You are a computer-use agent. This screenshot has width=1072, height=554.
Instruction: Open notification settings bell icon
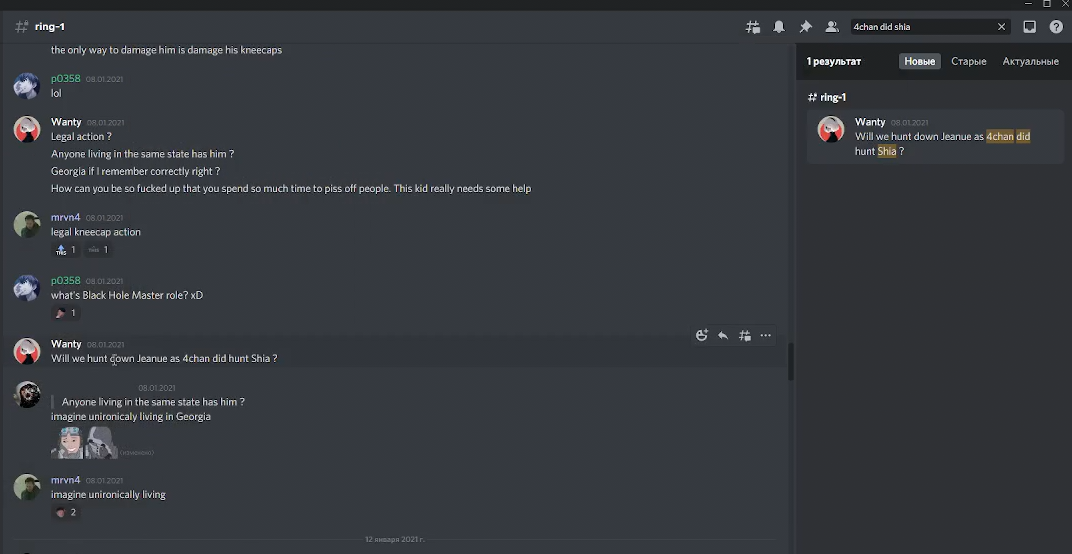coord(779,27)
